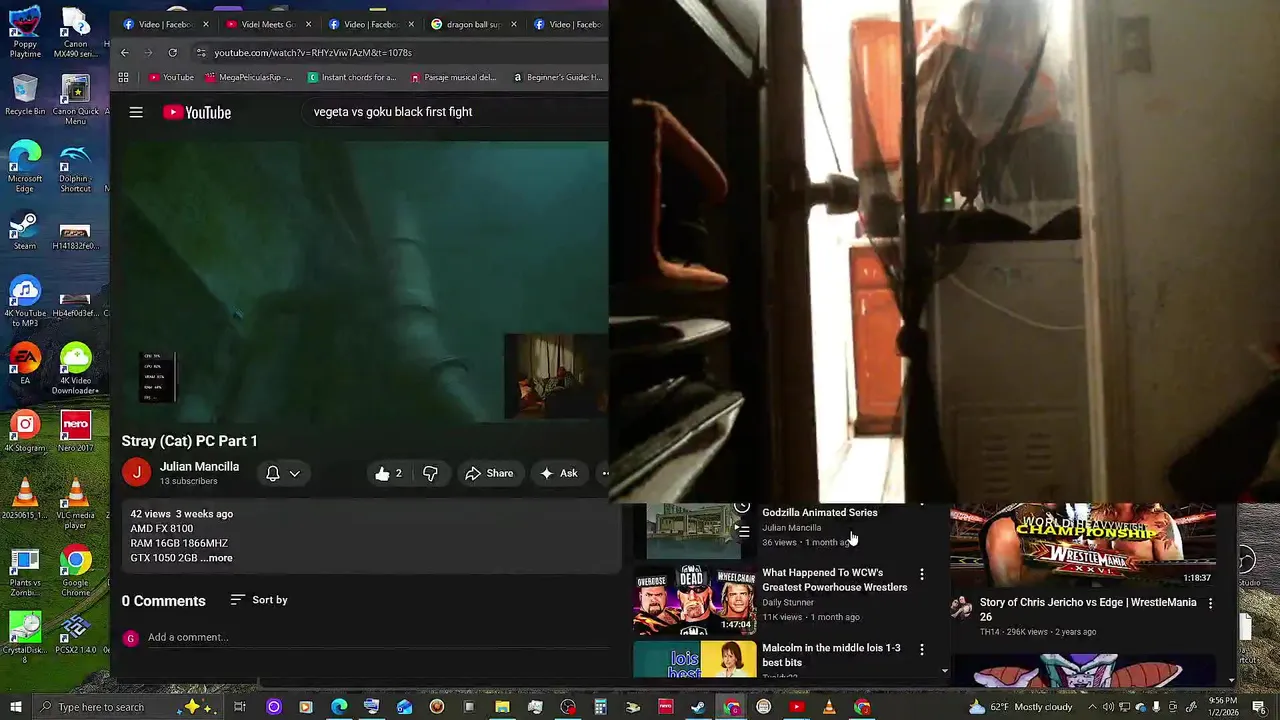
Task: Expand description with the ...more link
Action: click(x=216, y=558)
